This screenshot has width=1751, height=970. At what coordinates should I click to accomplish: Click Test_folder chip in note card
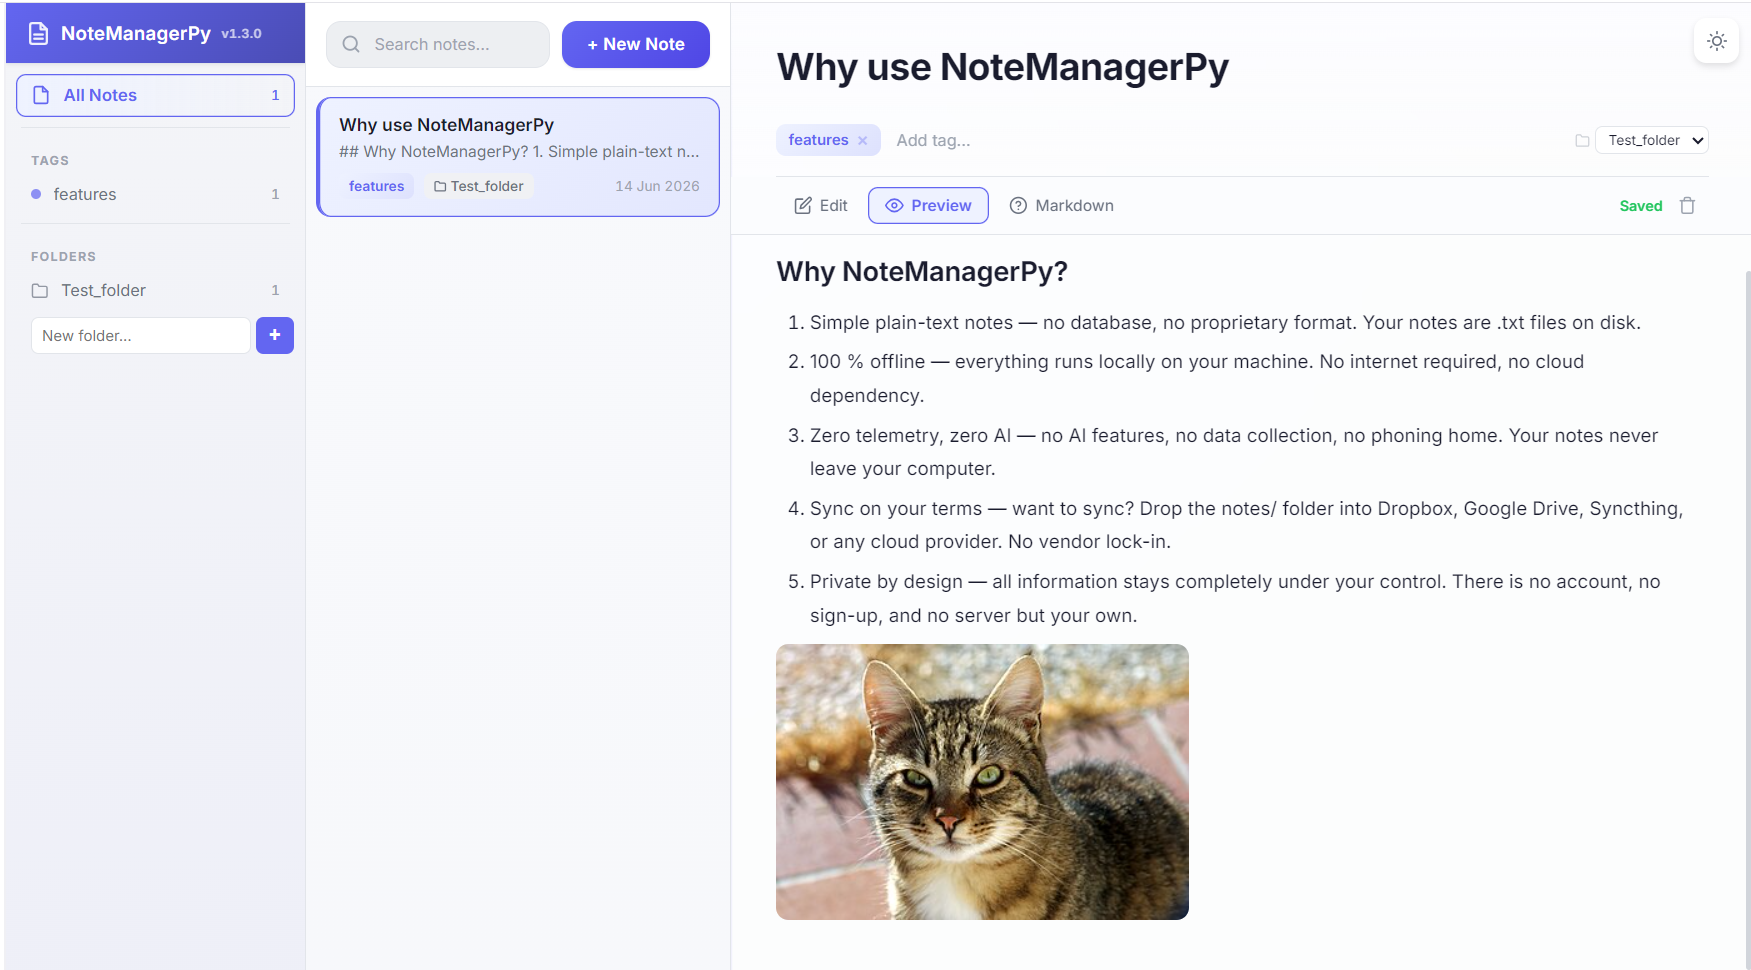(478, 186)
